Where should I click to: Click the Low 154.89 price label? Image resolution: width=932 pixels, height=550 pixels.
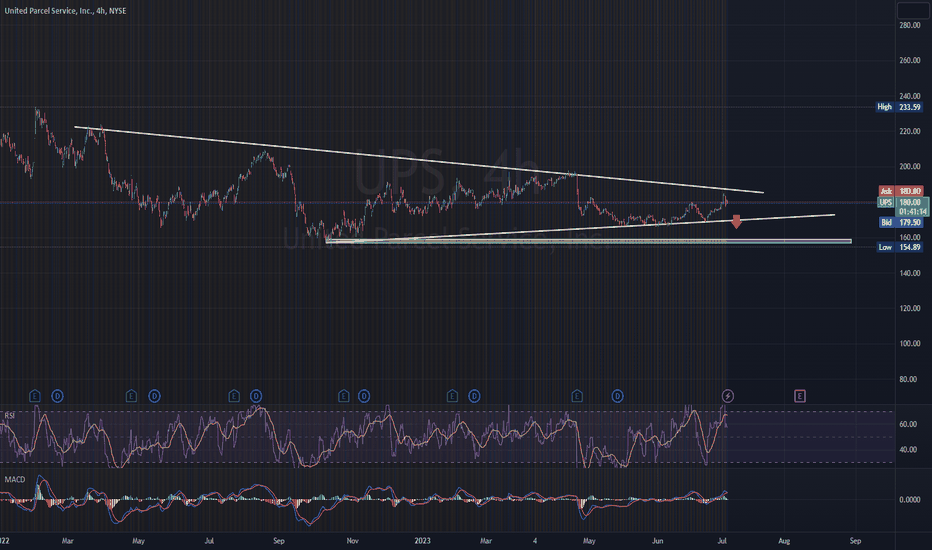(900, 247)
